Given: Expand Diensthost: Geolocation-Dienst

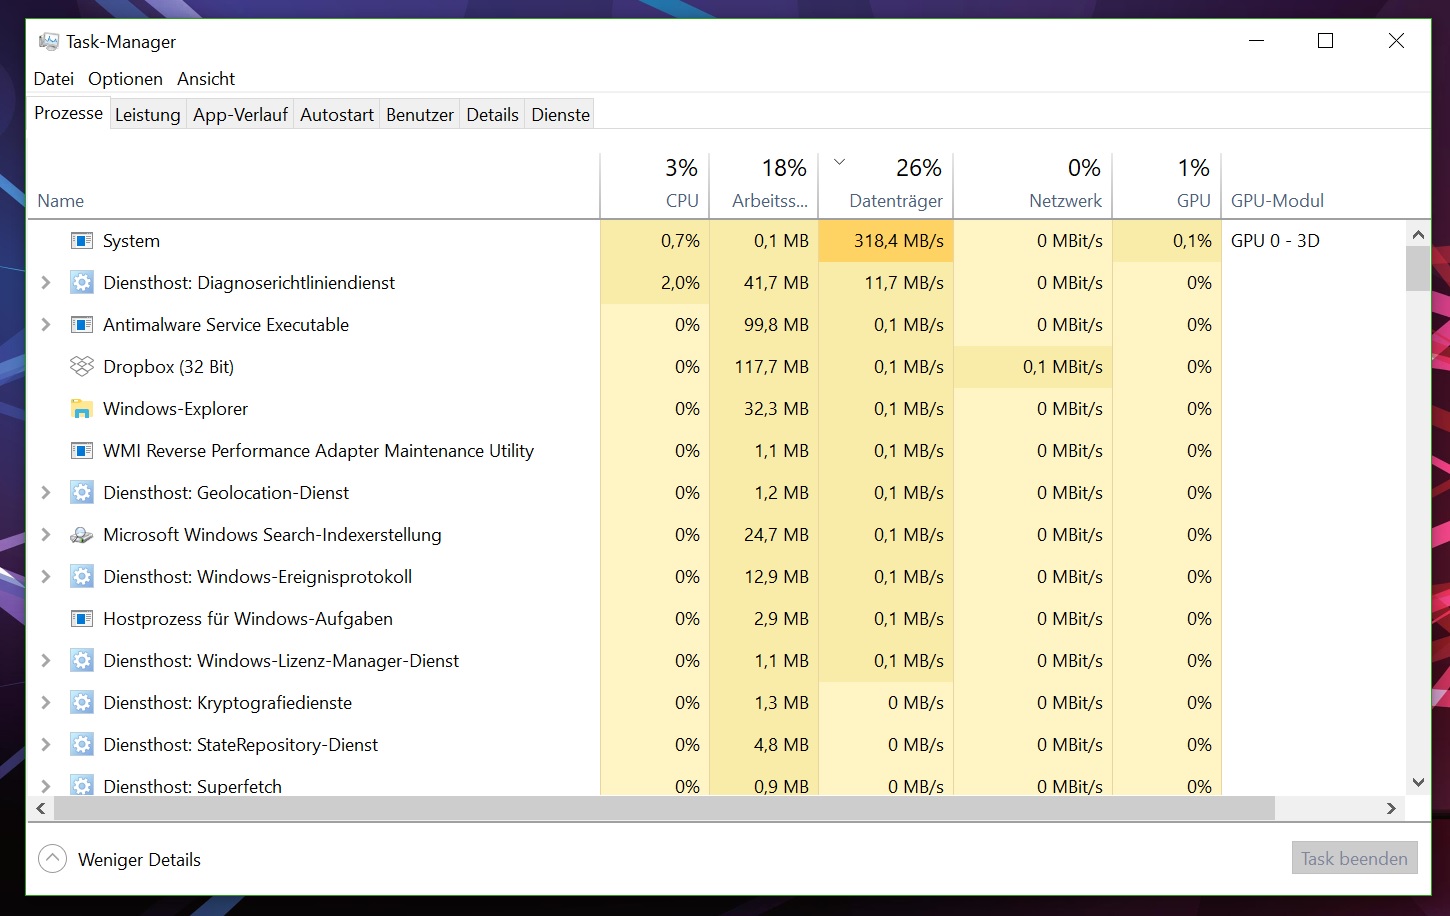Looking at the screenshot, I should (x=45, y=493).
